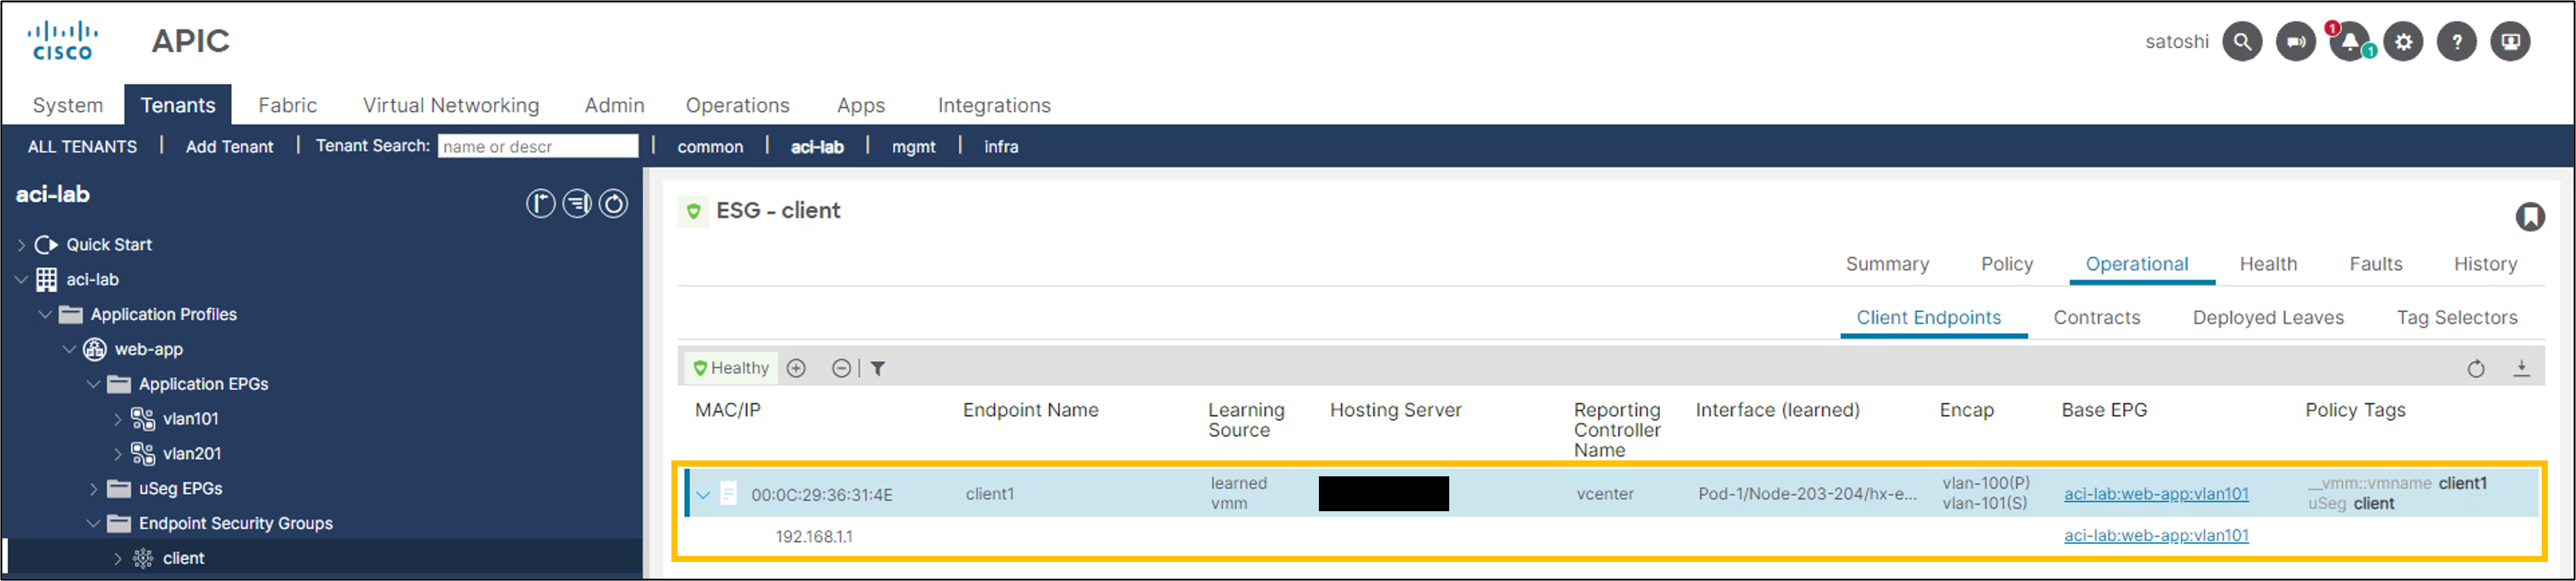
Task: Collapse the endpoint 00:0C:29:36:31:4E row
Action: 703,494
